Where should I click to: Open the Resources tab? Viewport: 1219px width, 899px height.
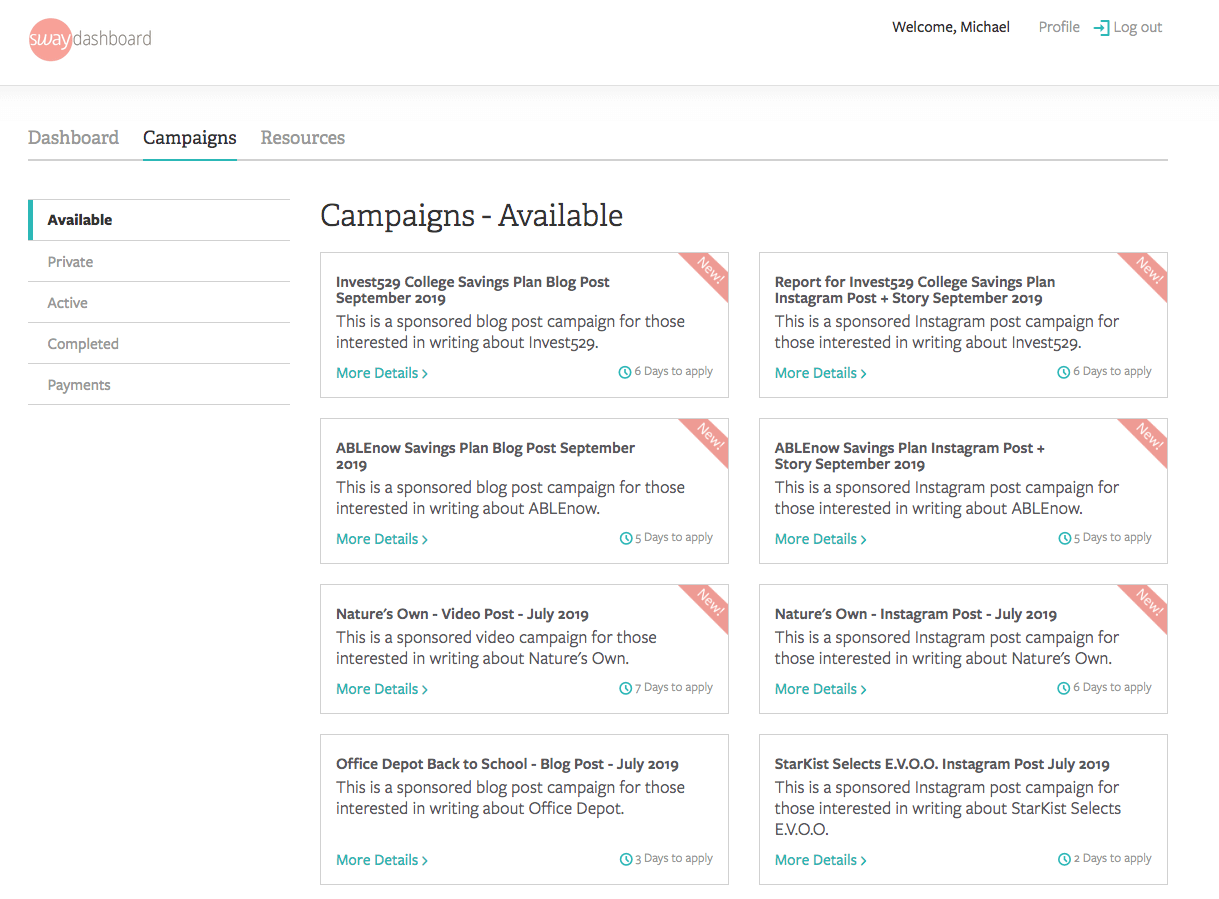click(303, 138)
